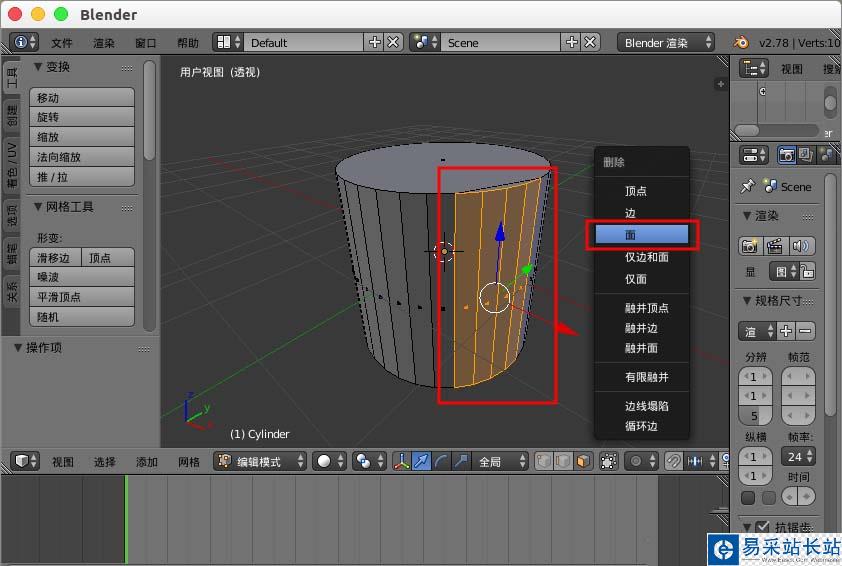Toggle limit selection to visible
The width and height of the screenshot is (842, 566).
[608, 461]
